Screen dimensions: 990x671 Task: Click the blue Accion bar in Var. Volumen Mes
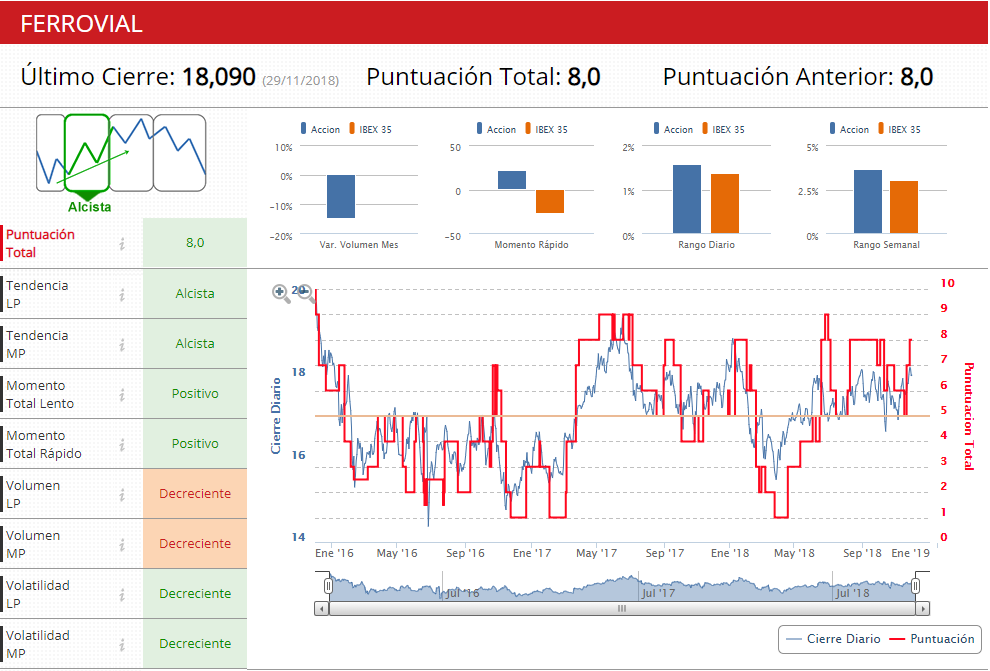tap(341, 196)
